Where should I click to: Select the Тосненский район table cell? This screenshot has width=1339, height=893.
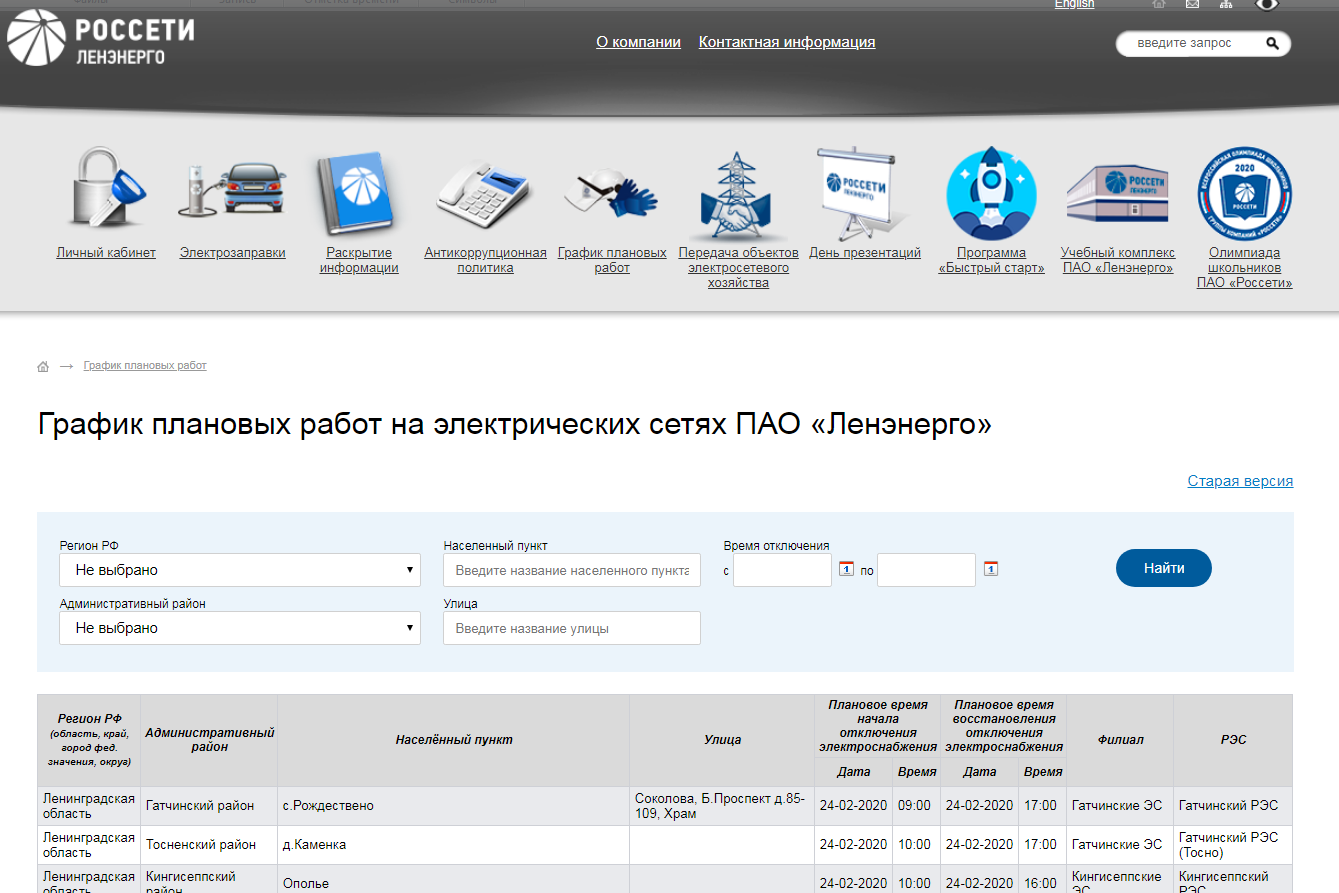tap(209, 845)
